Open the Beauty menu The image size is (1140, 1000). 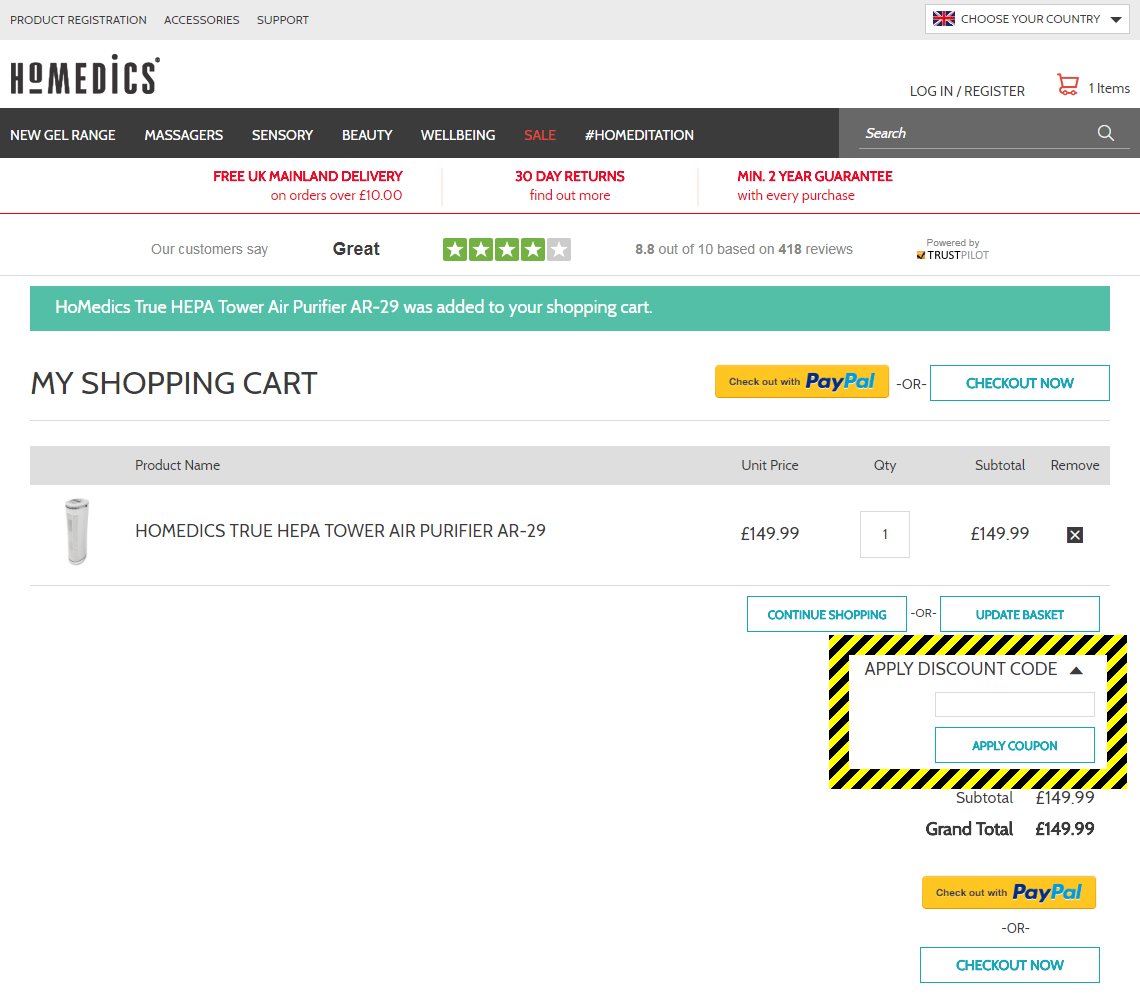367,135
